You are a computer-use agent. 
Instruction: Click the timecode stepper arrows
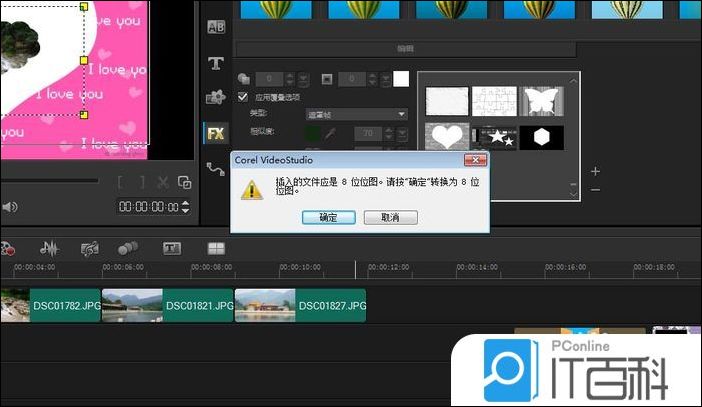[x=186, y=207]
